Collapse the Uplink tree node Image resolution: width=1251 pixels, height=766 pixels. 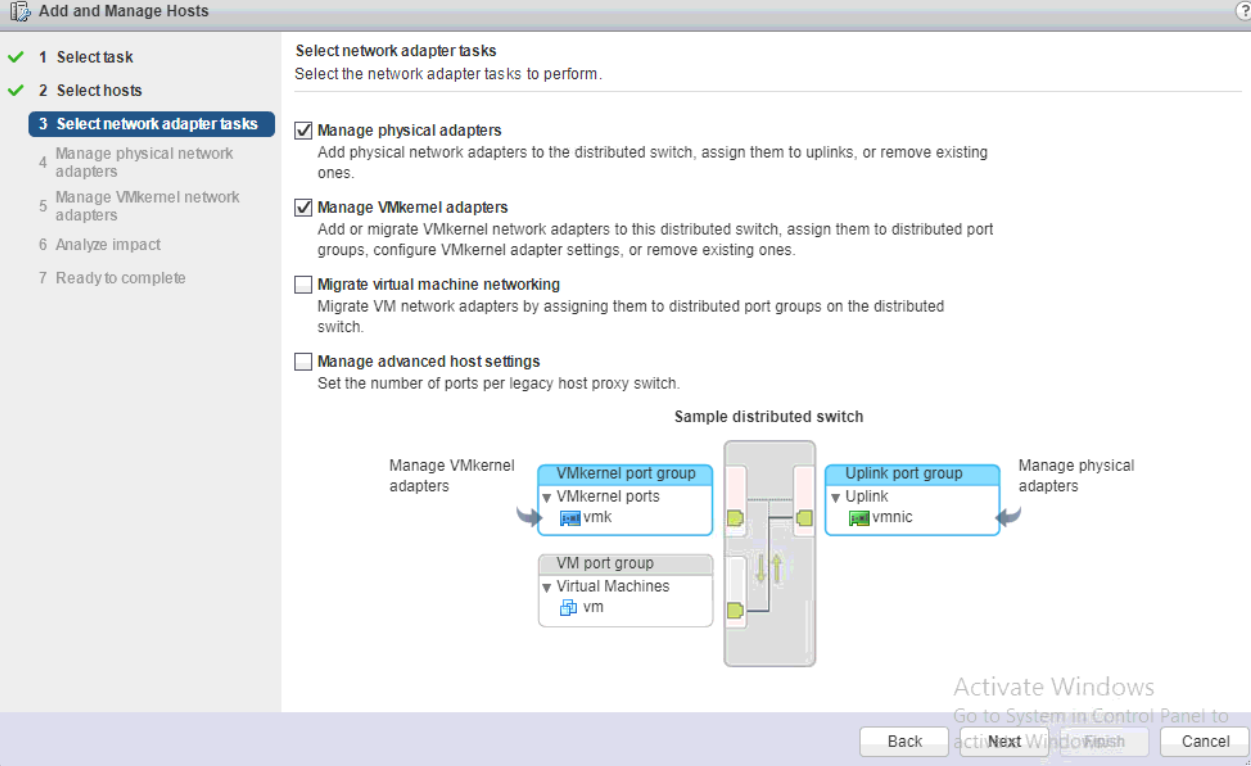pyautogui.click(x=835, y=497)
